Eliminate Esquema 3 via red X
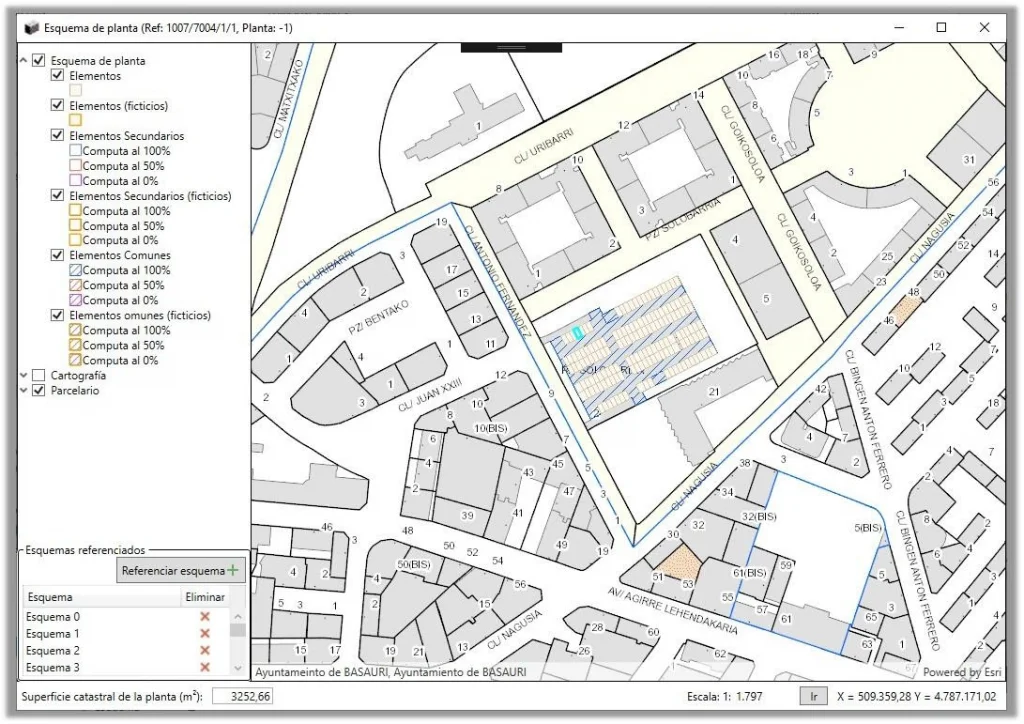 [205, 667]
